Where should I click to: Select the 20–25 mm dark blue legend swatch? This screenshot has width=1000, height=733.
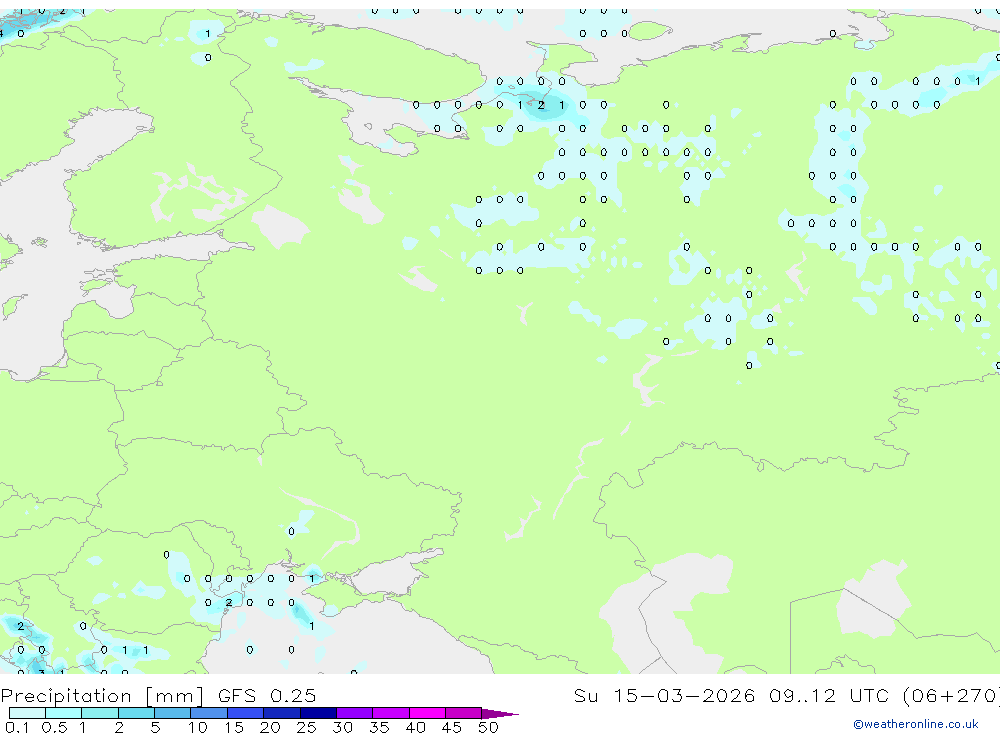[281, 713]
